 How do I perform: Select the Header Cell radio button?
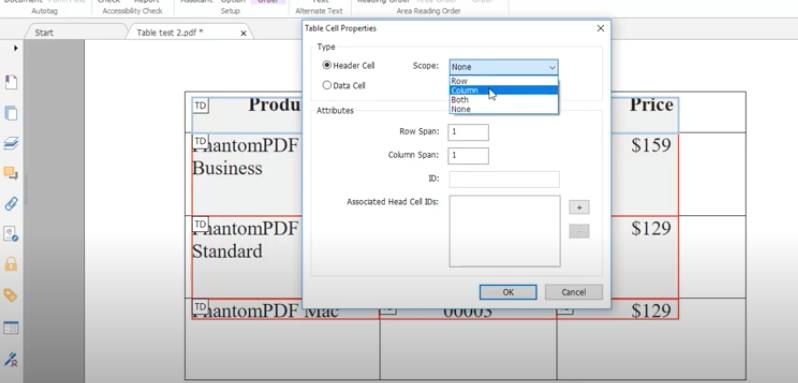[x=327, y=66]
